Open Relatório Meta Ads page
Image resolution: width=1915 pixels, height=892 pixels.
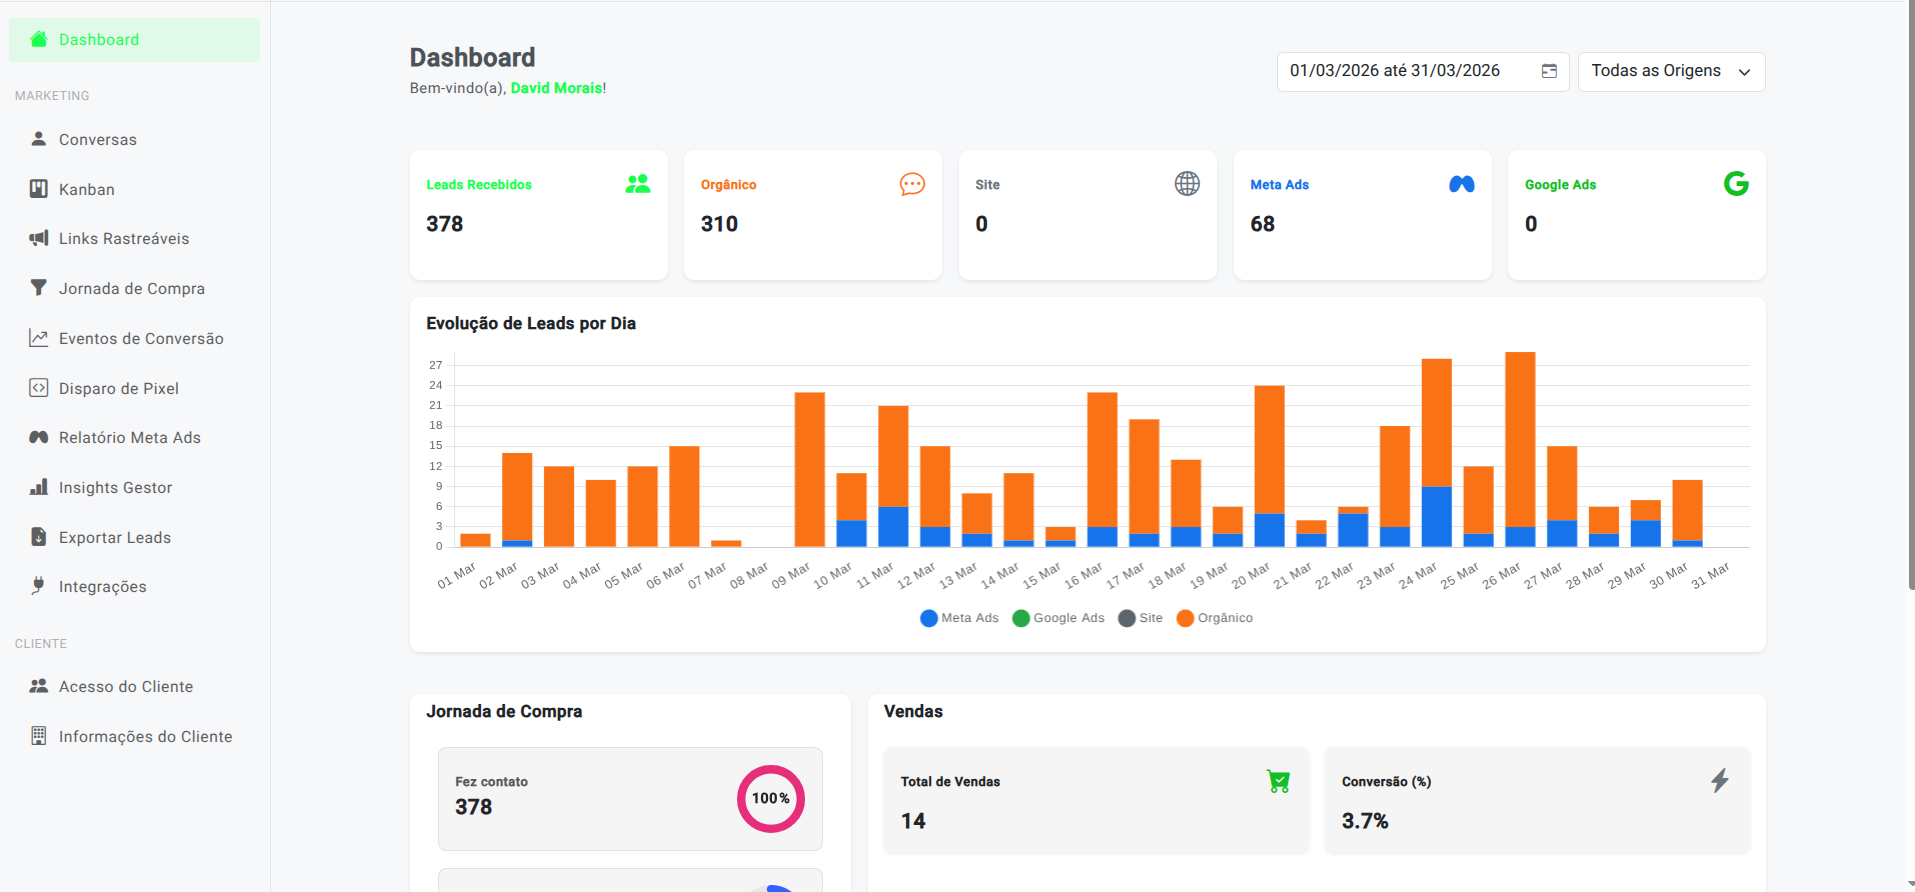point(135,437)
